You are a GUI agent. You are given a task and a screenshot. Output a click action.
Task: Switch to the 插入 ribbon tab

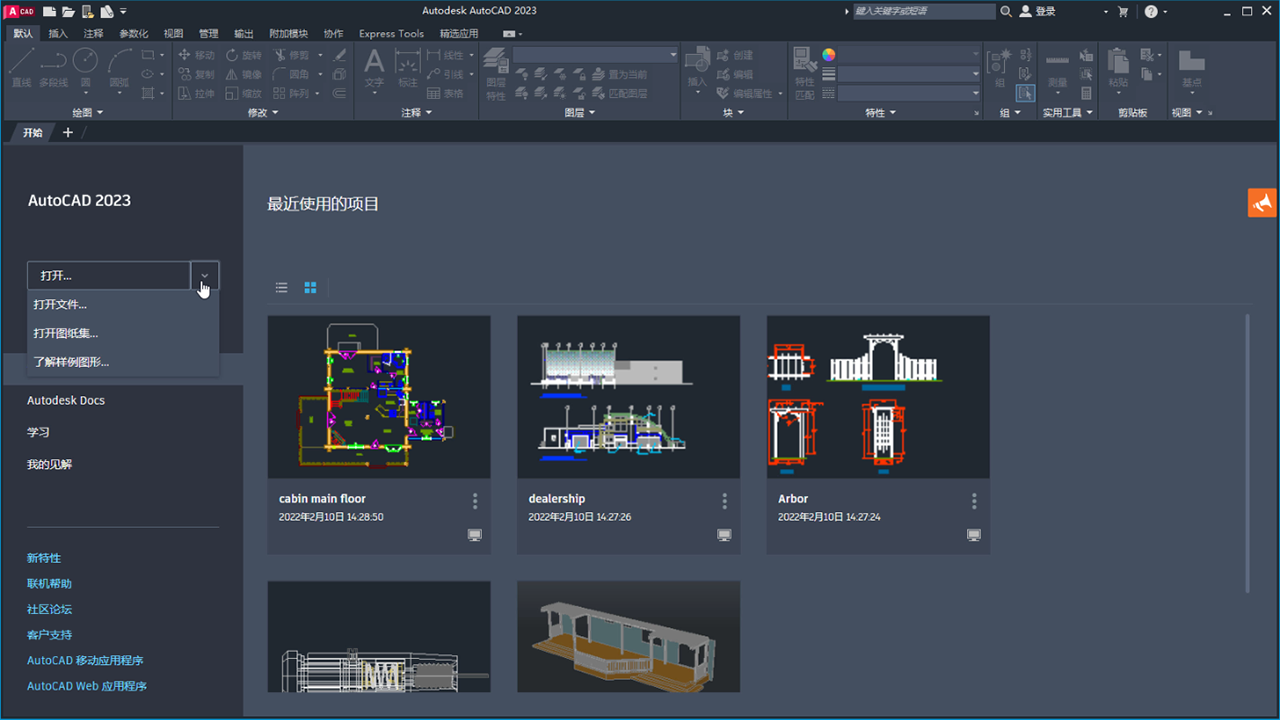58,33
